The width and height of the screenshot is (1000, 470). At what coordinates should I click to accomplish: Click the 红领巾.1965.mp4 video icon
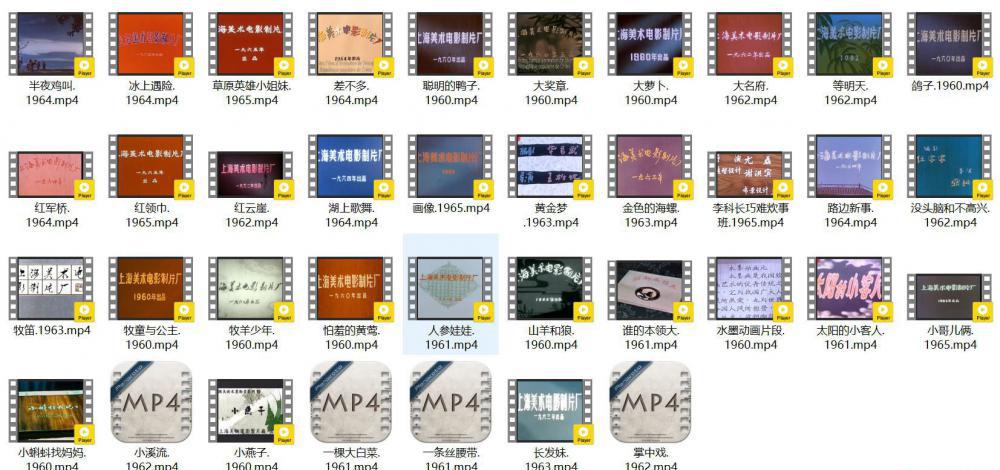(x=151, y=166)
